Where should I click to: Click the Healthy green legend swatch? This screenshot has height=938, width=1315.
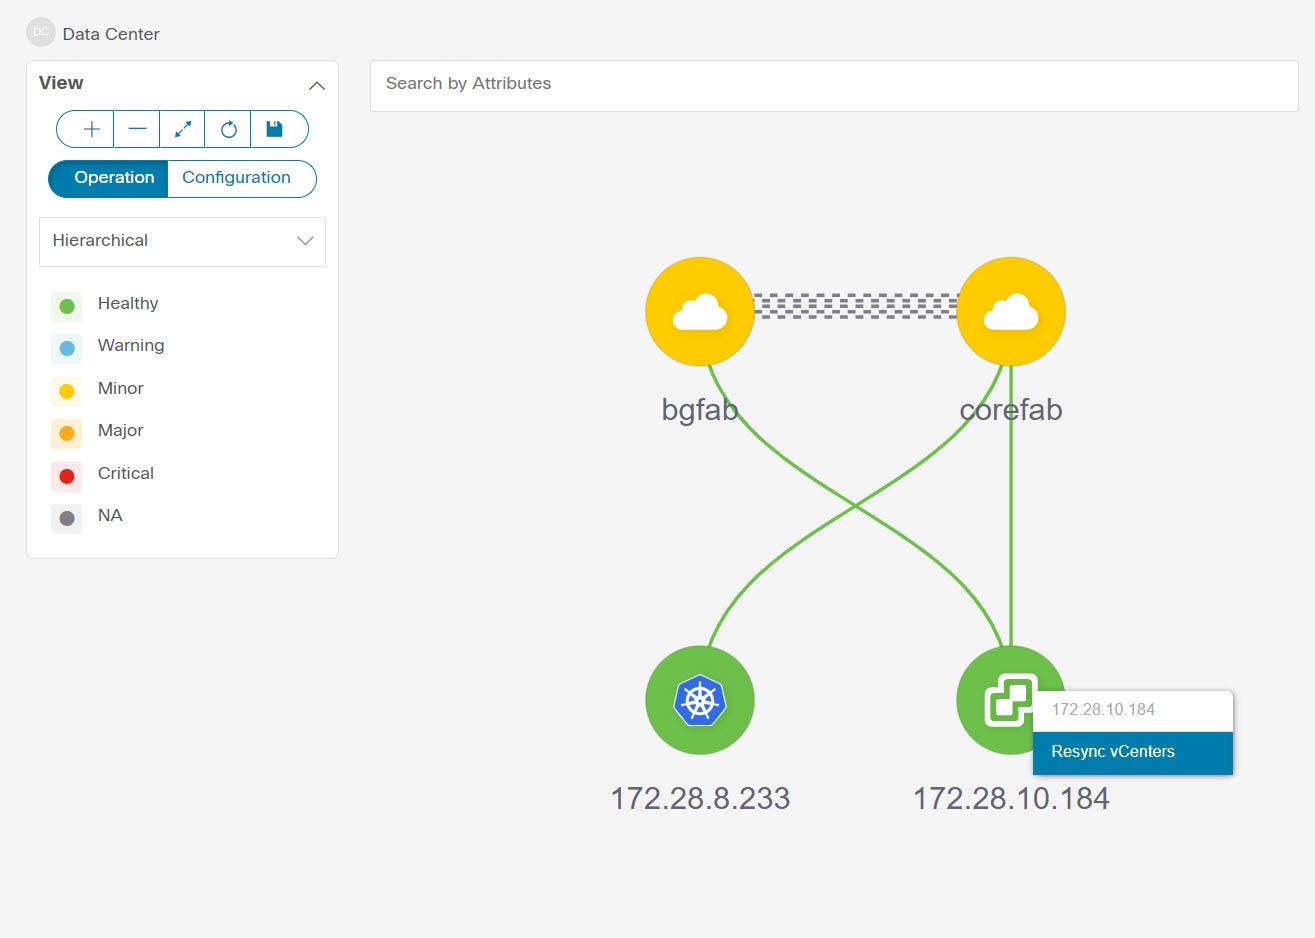point(67,306)
